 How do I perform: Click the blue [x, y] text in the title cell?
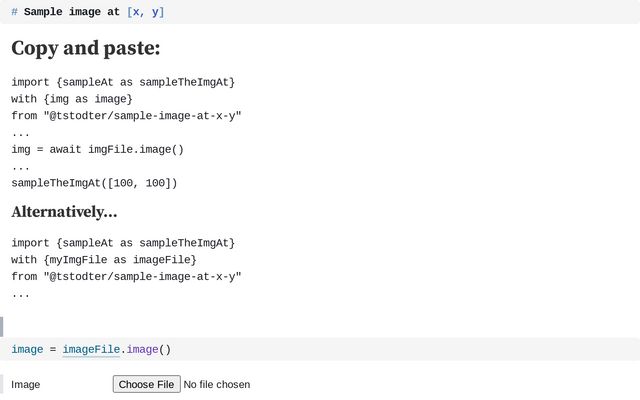click(x=145, y=12)
